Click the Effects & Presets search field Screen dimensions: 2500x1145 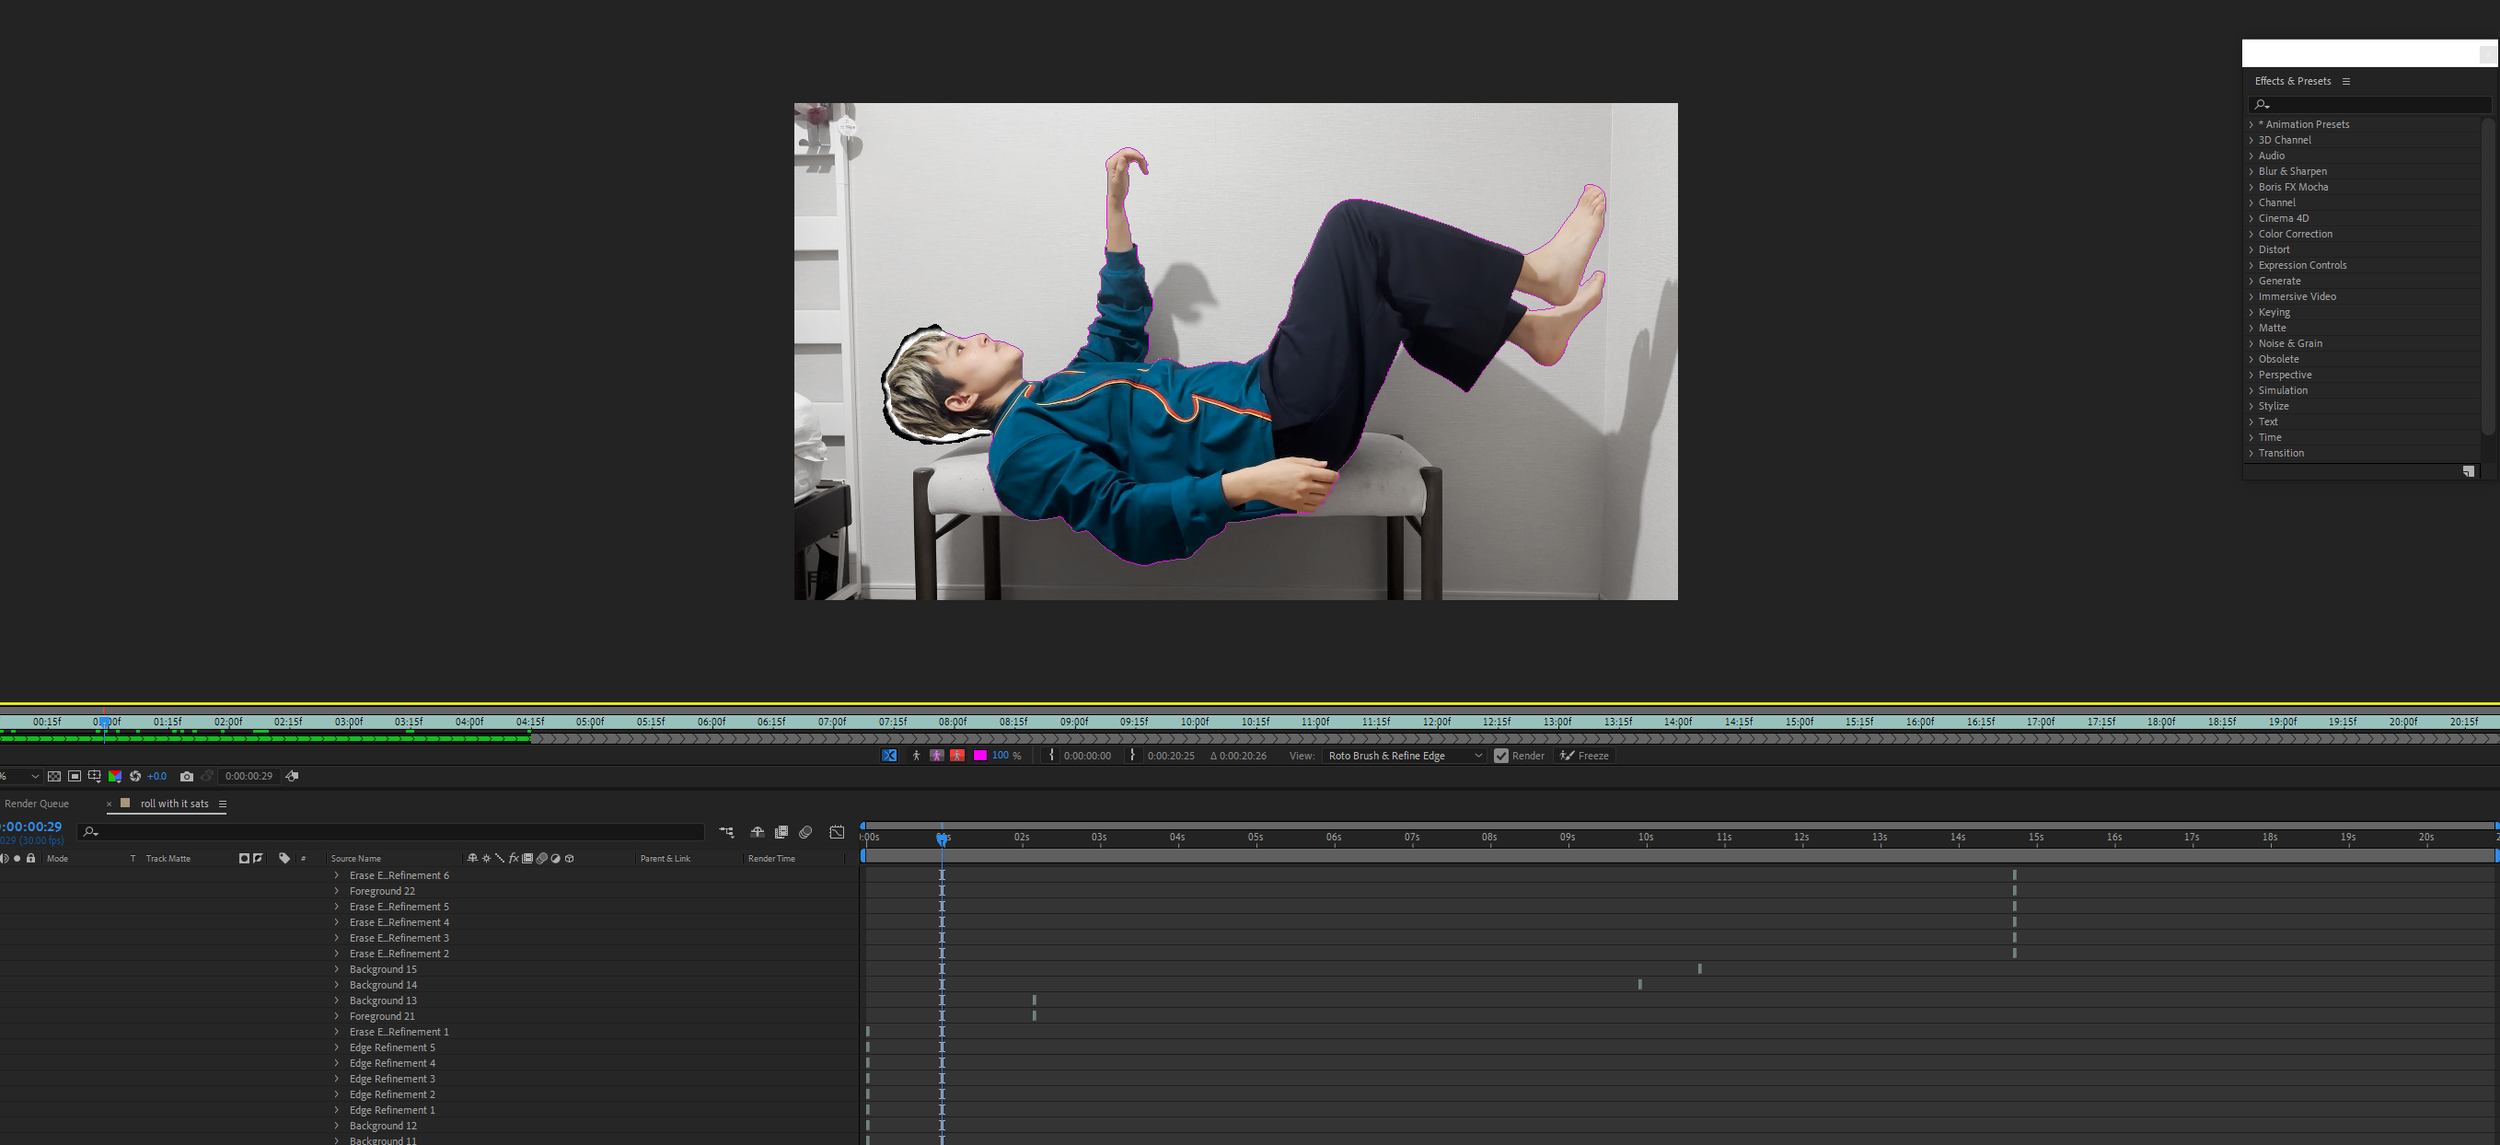click(x=2370, y=104)
